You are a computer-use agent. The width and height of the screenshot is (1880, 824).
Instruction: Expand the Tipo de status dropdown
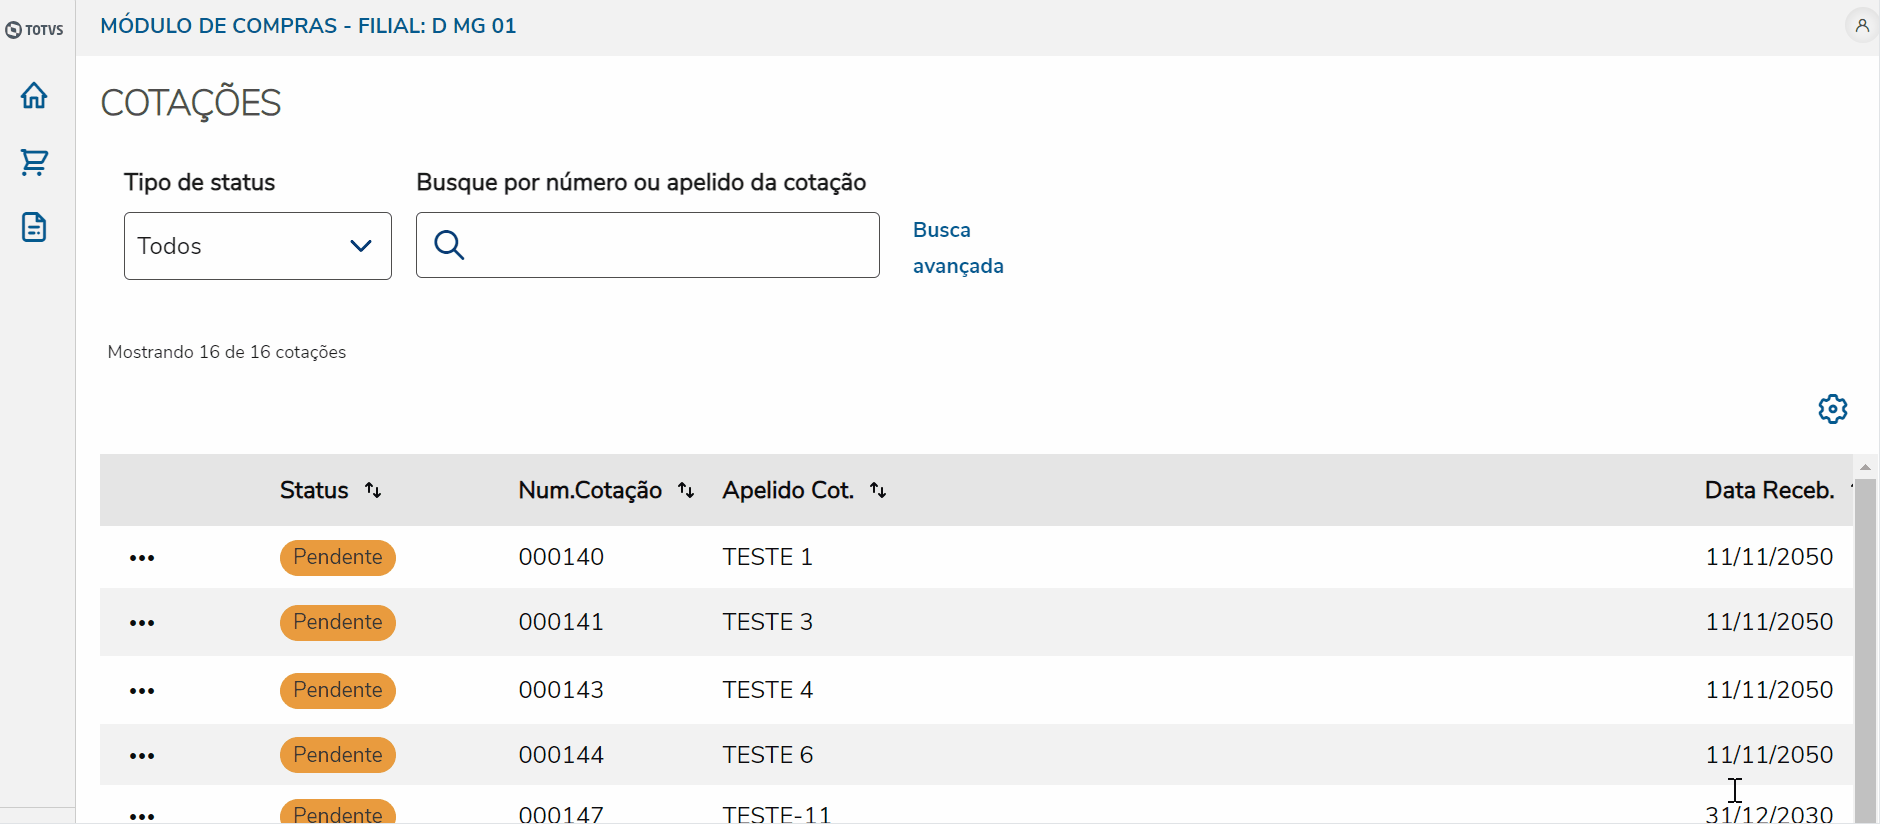click(x=257, y=246)
